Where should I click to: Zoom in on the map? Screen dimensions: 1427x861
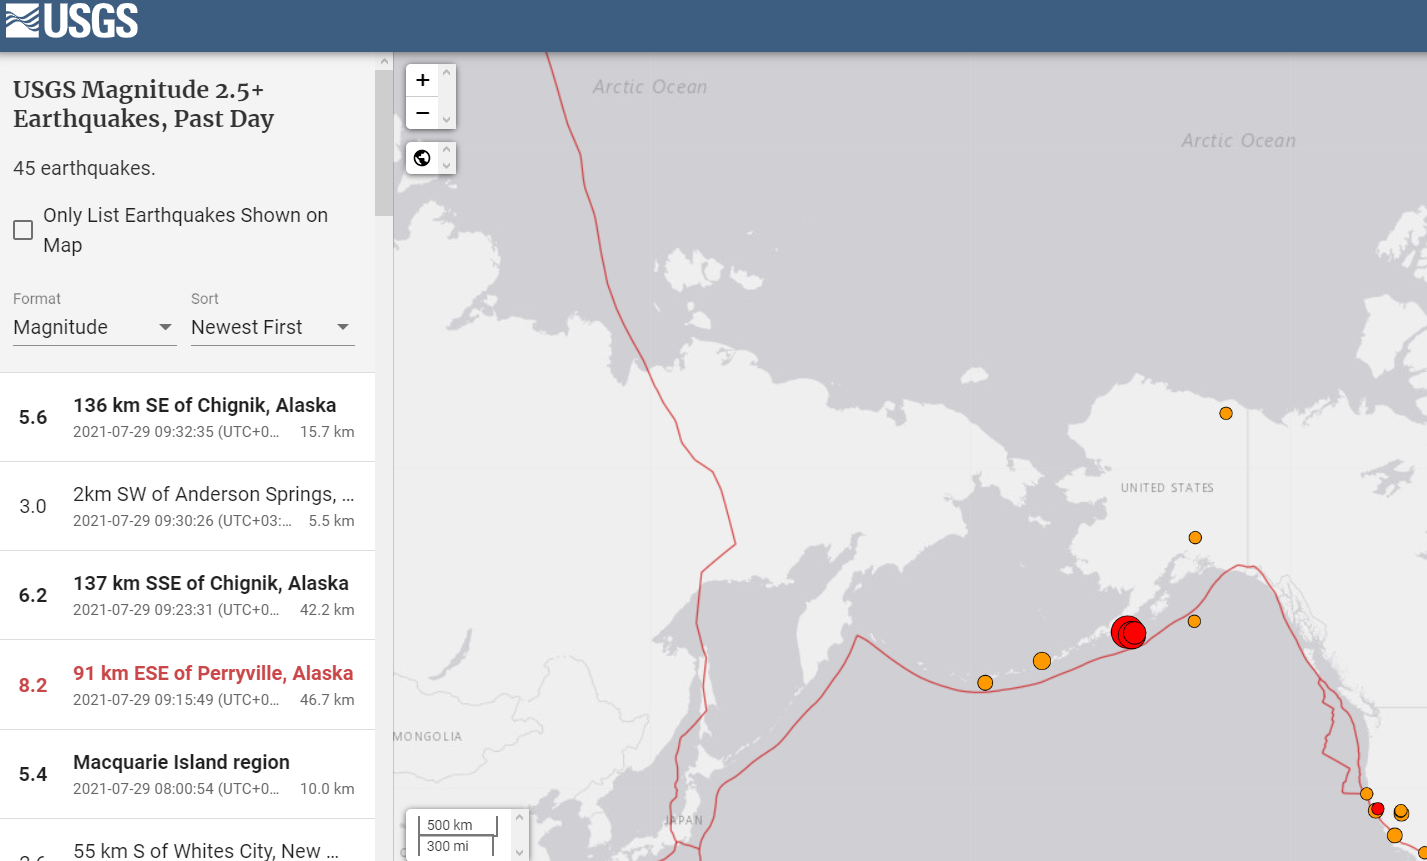pyautogui.click(x=422, y=81)
